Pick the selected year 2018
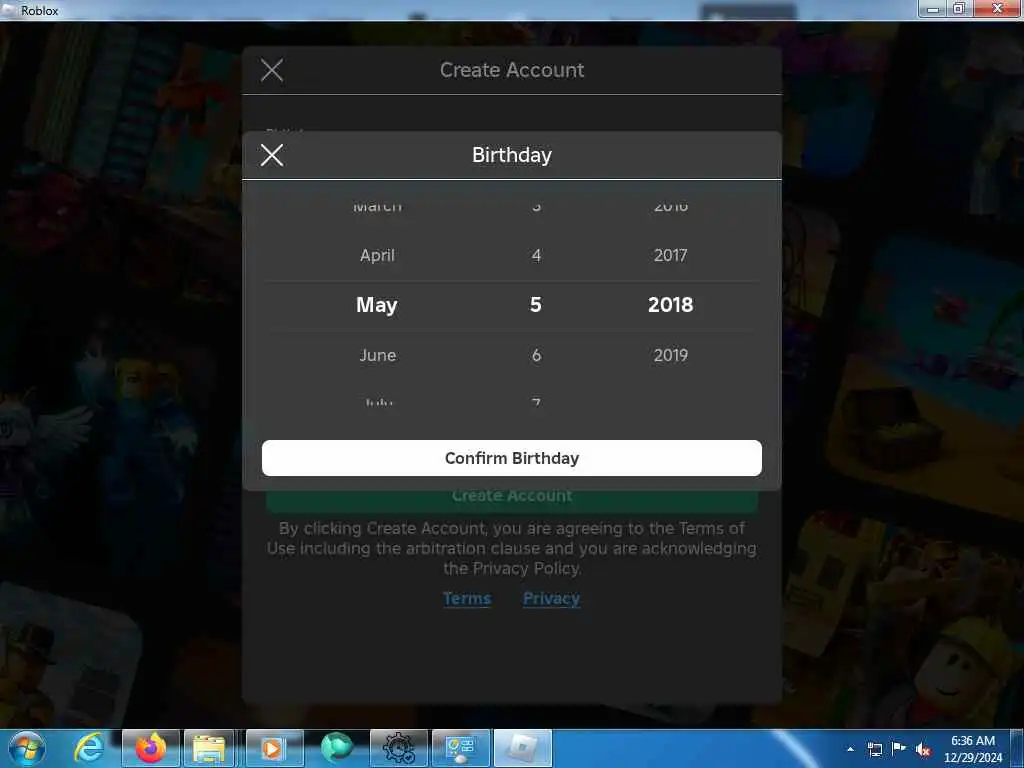Viewport: 1024px width, 768px height. tap(670, 304)
